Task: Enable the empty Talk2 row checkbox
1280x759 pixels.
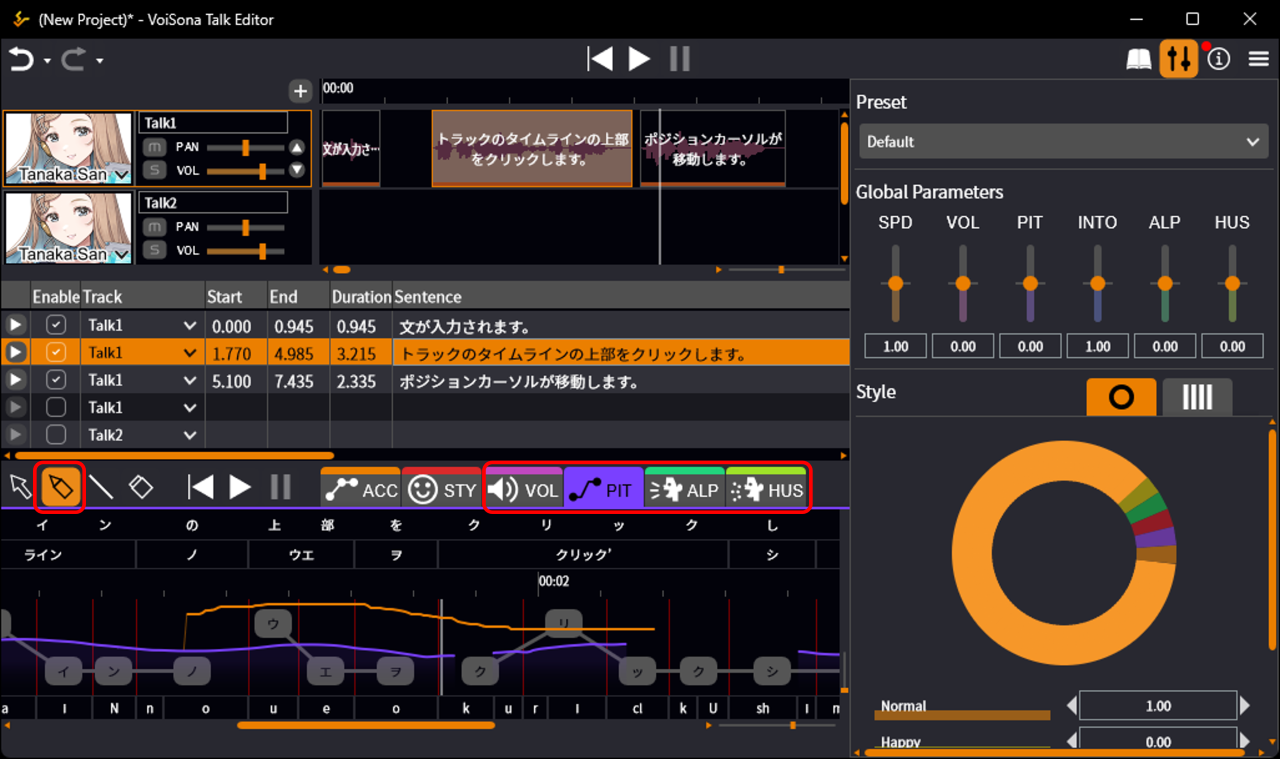Action: pyautogui.click(x=56, y=435)
